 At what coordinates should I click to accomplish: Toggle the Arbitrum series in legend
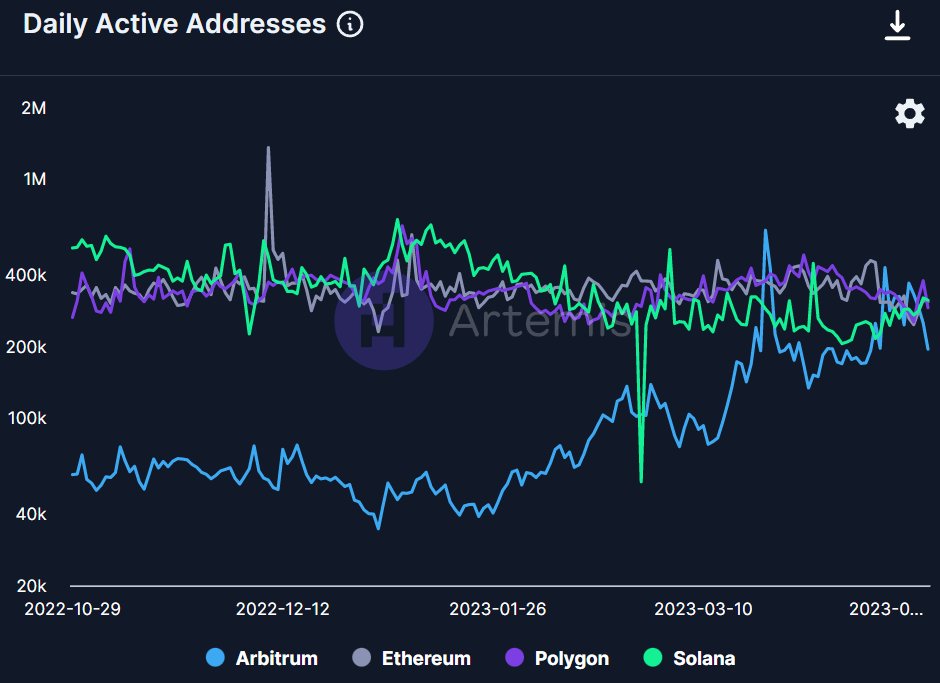261,658
